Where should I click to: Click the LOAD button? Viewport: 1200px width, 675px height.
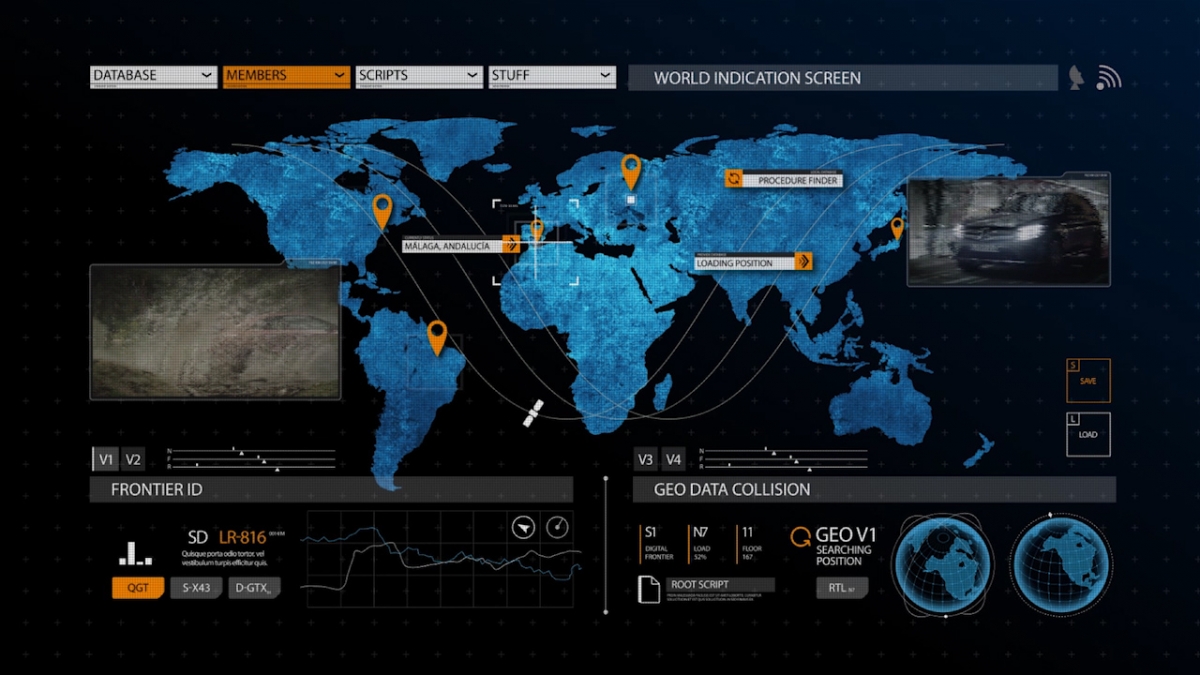coord(1088,434)
